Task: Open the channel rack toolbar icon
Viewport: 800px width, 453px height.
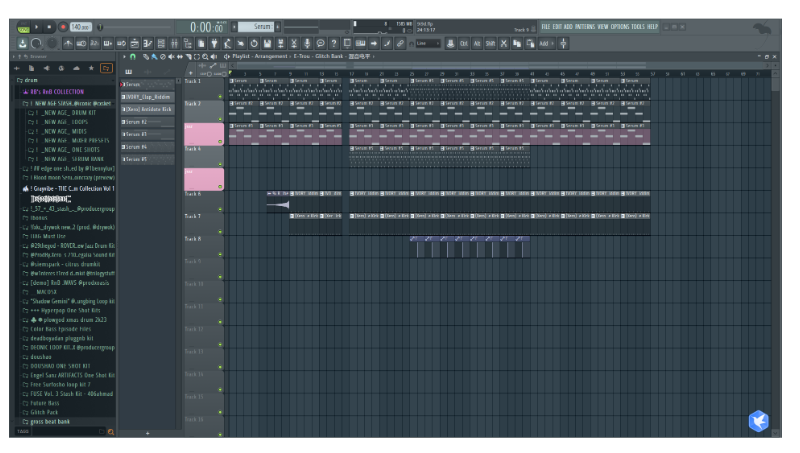Action: pos(161,44)
